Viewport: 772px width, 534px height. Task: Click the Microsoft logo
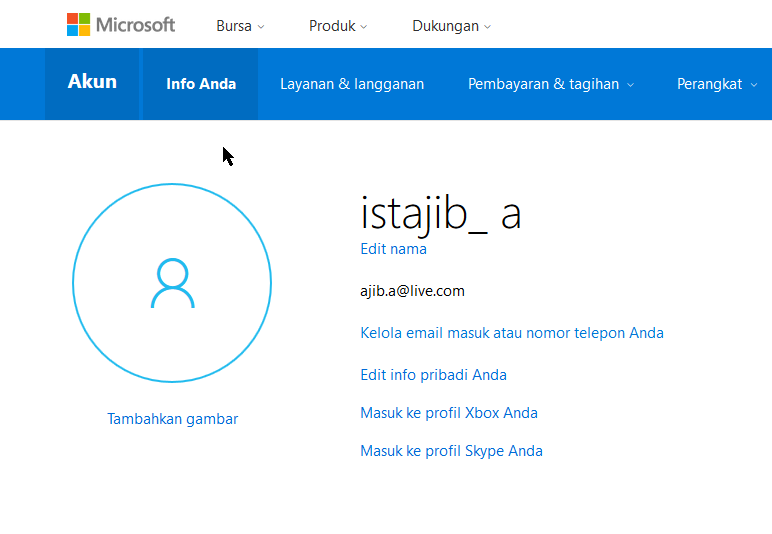pyautogui.click(x=121, y=25)
